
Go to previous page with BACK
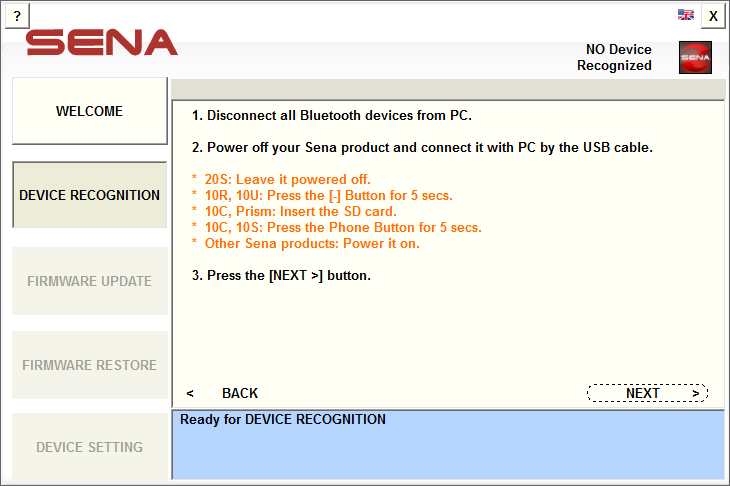click(x=222, y=393)
